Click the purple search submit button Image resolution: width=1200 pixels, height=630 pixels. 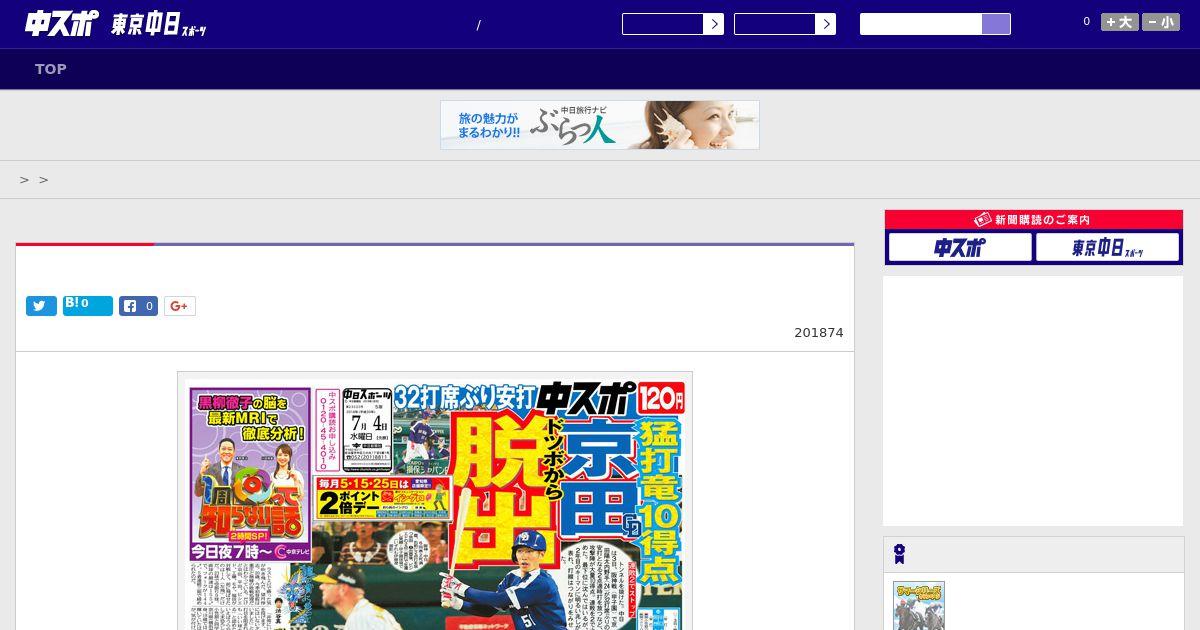(996, 24)
